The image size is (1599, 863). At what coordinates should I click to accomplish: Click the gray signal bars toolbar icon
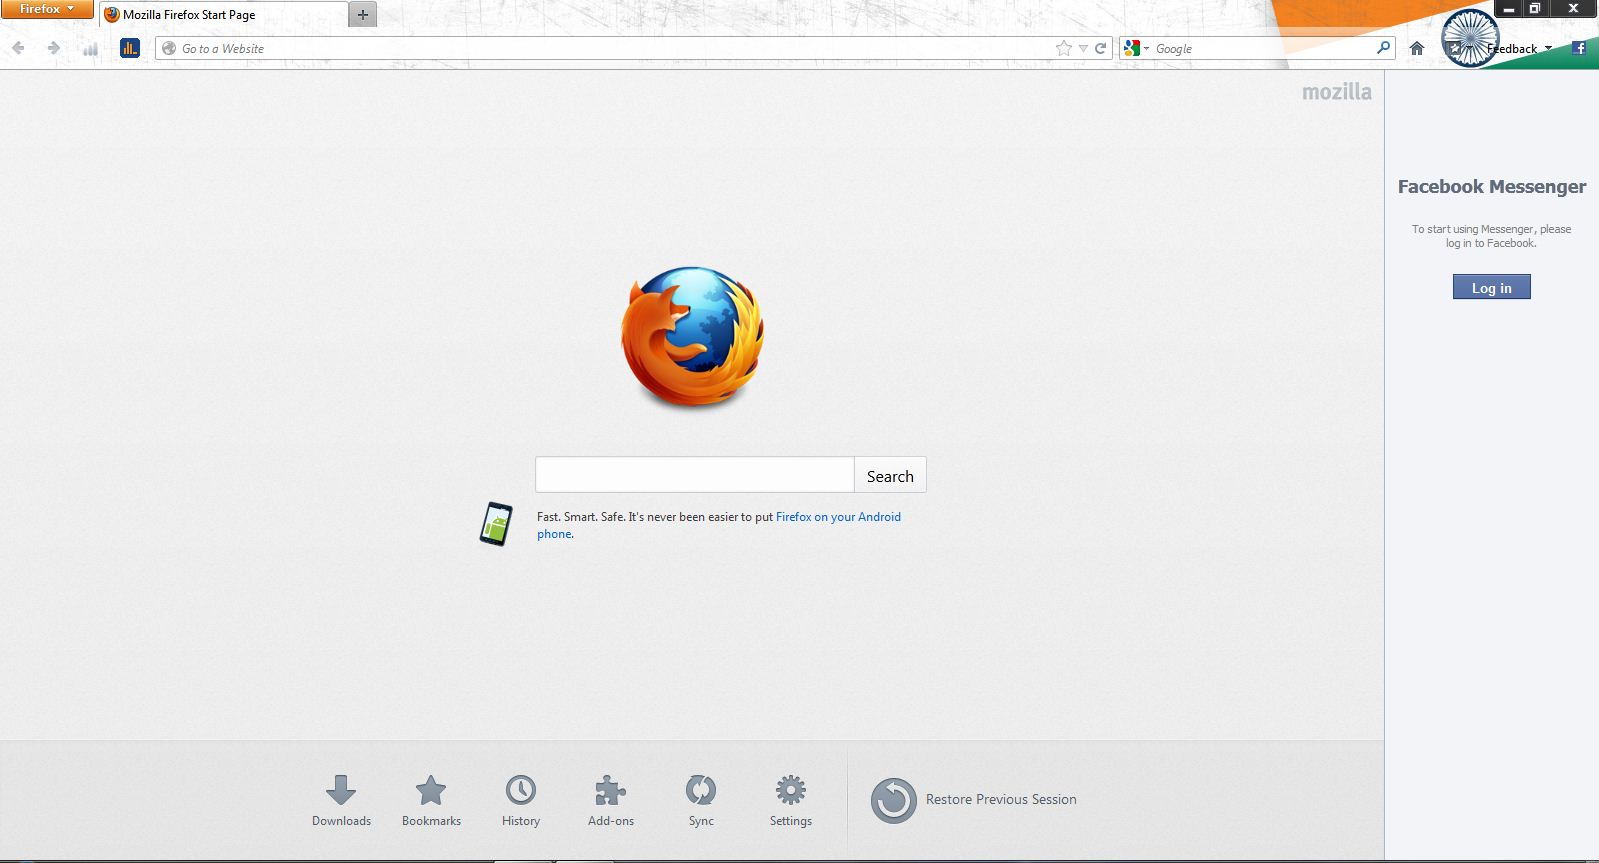(x=91, y=48)
